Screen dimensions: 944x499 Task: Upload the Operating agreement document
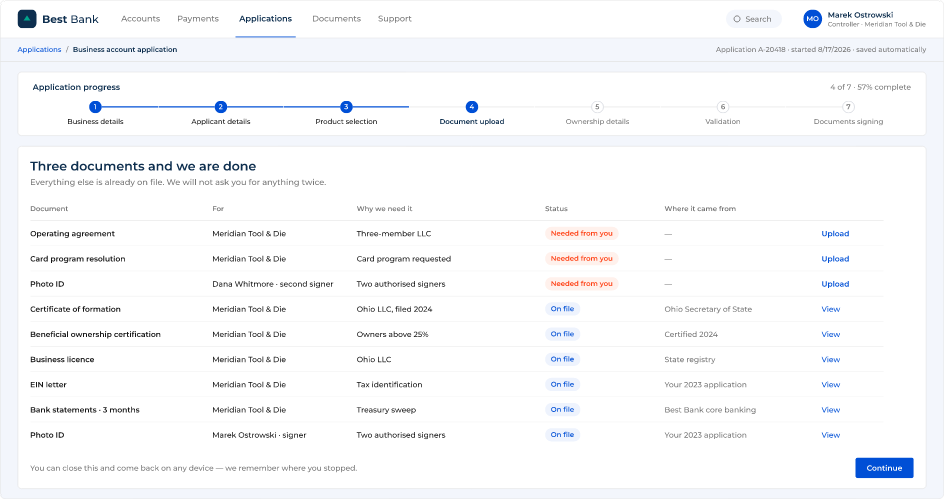tap(835, 234)
